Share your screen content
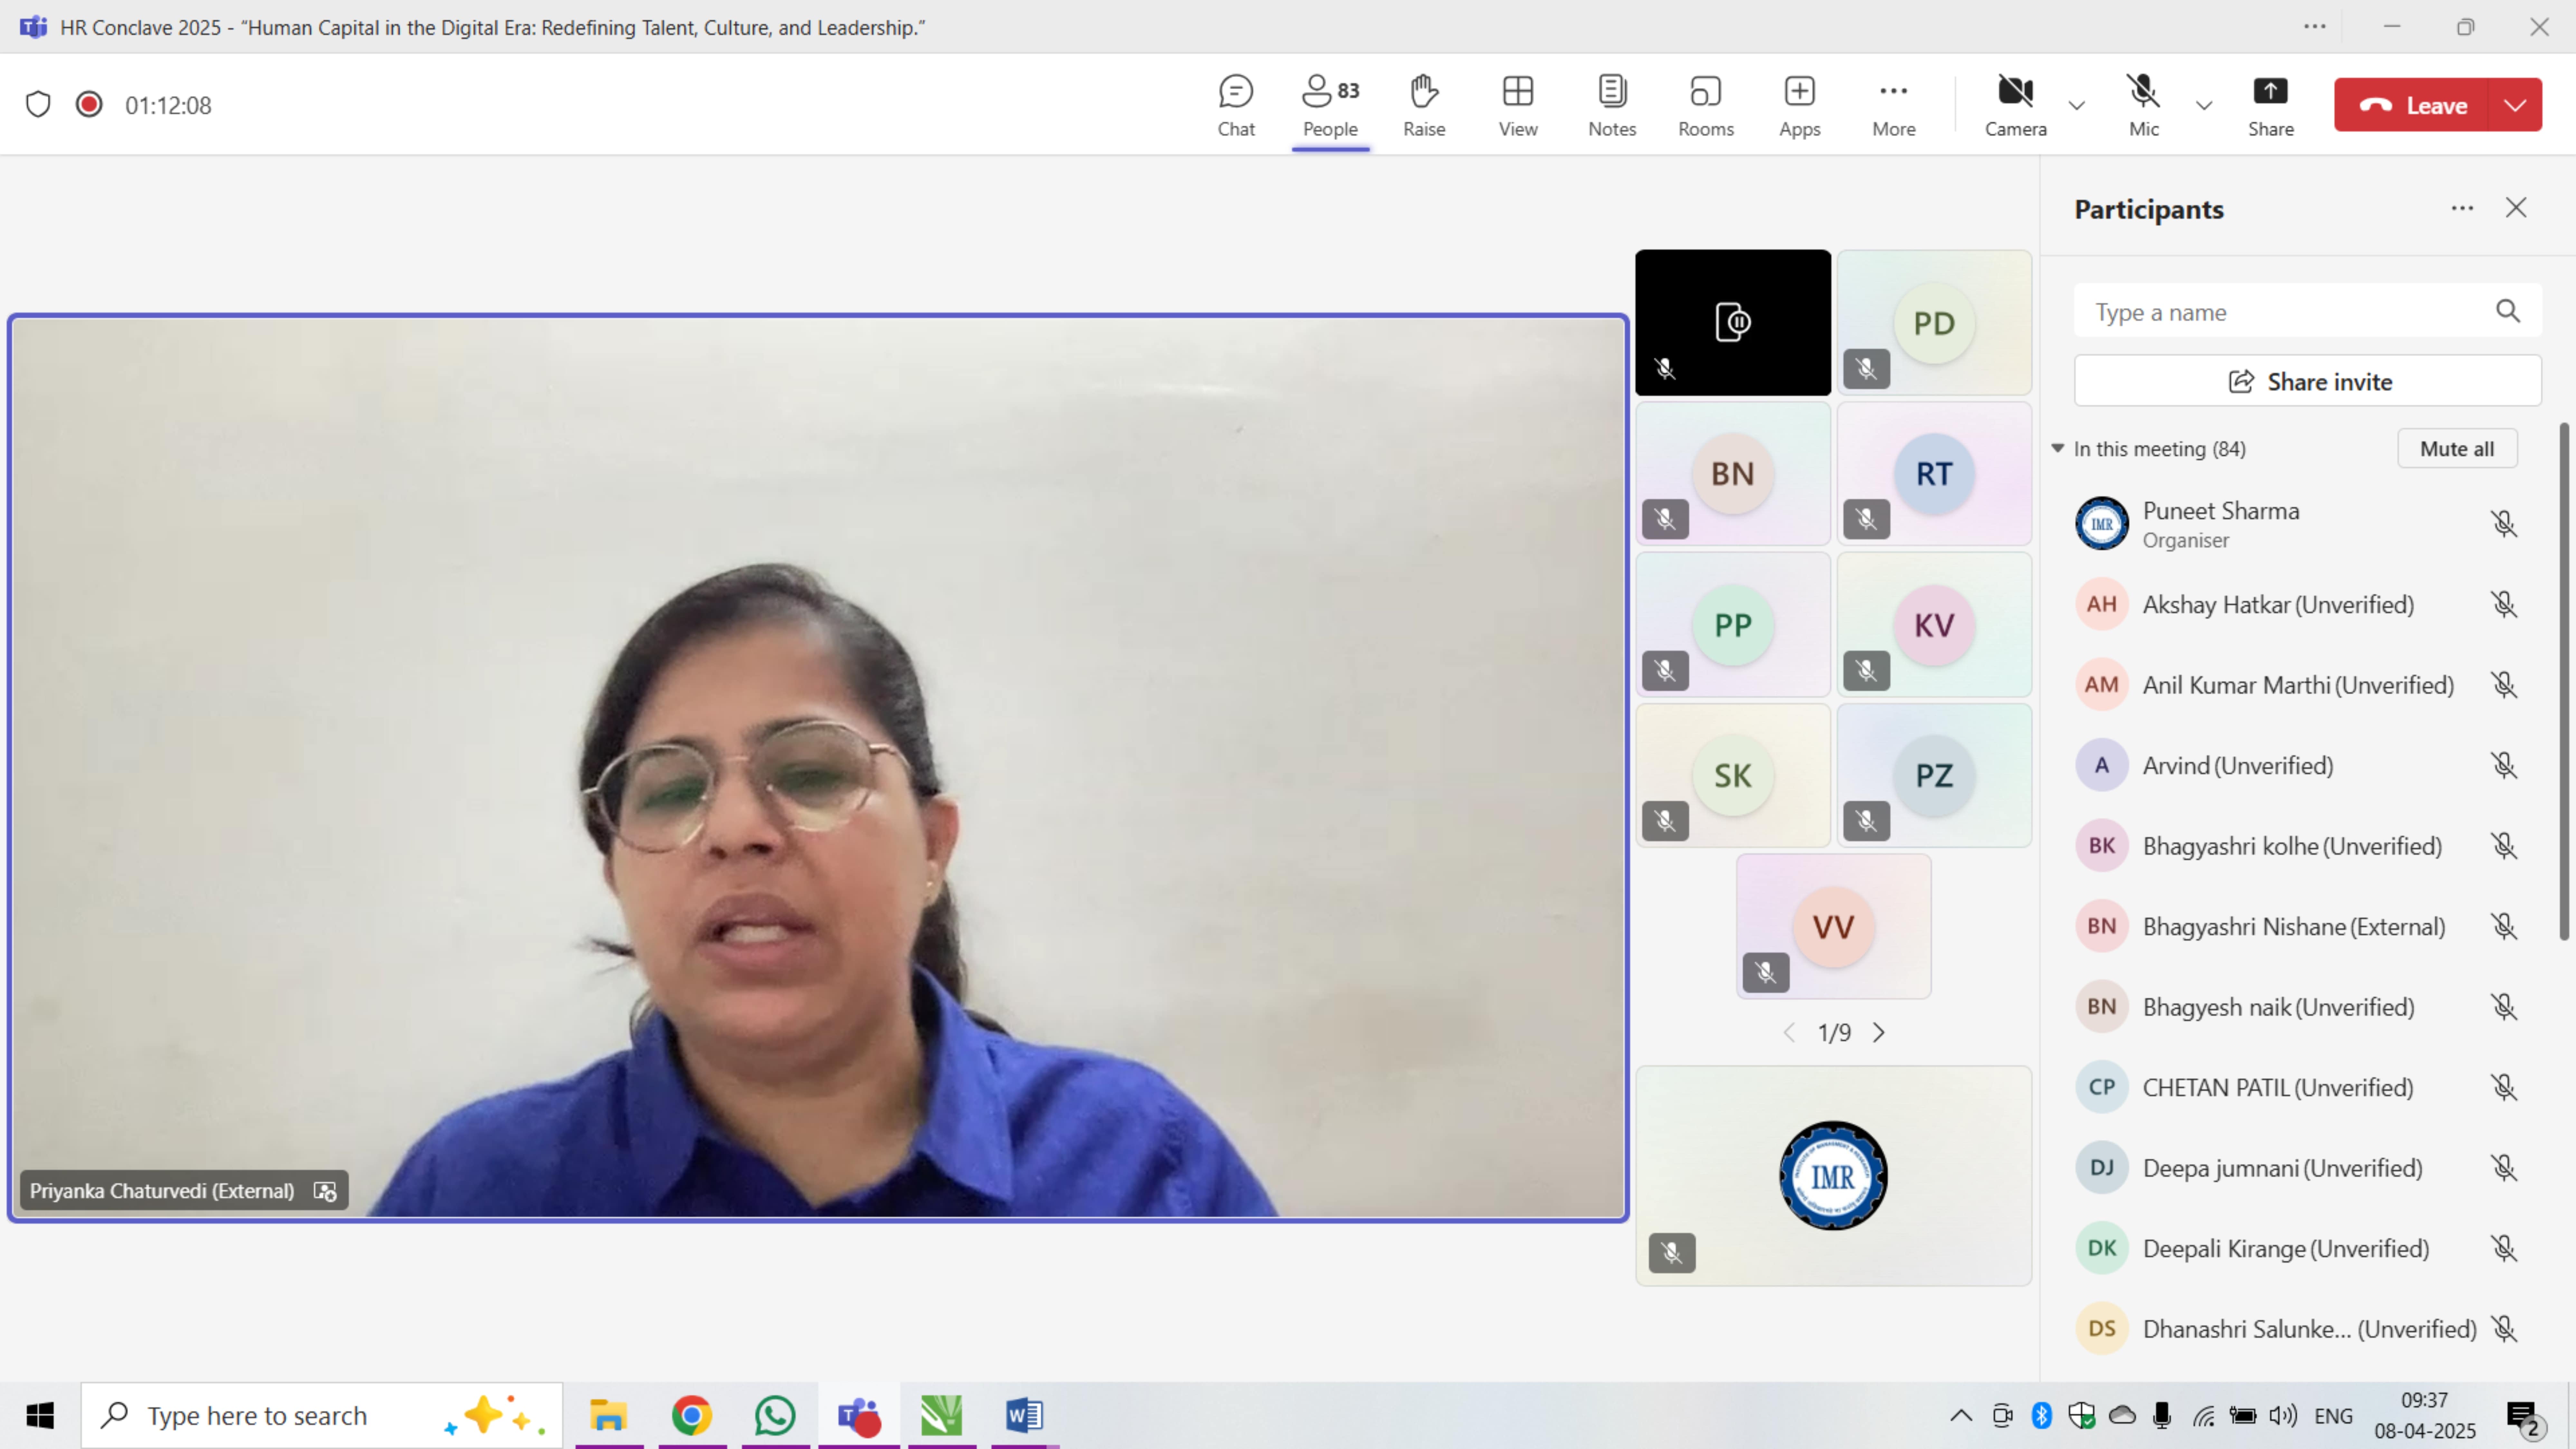Screen dimensions: 2576x1449 pos(2271,105)
